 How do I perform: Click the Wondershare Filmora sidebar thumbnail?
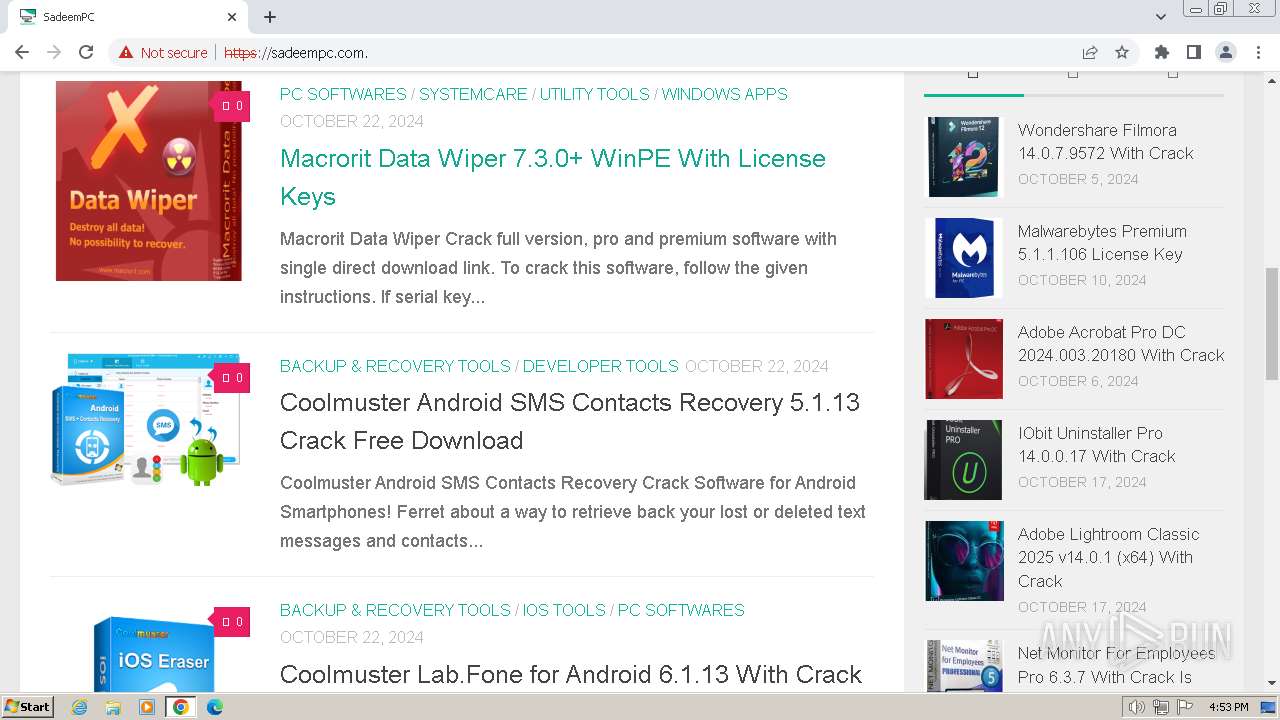click(964, 157)
